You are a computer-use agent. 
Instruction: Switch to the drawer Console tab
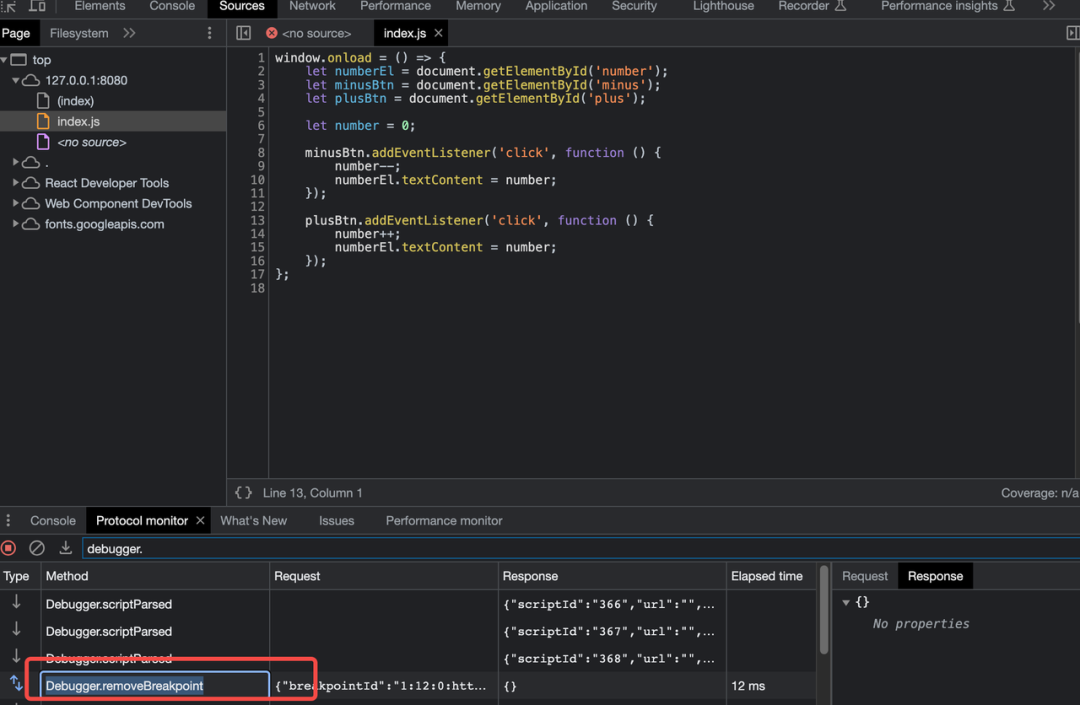point(53,520)
